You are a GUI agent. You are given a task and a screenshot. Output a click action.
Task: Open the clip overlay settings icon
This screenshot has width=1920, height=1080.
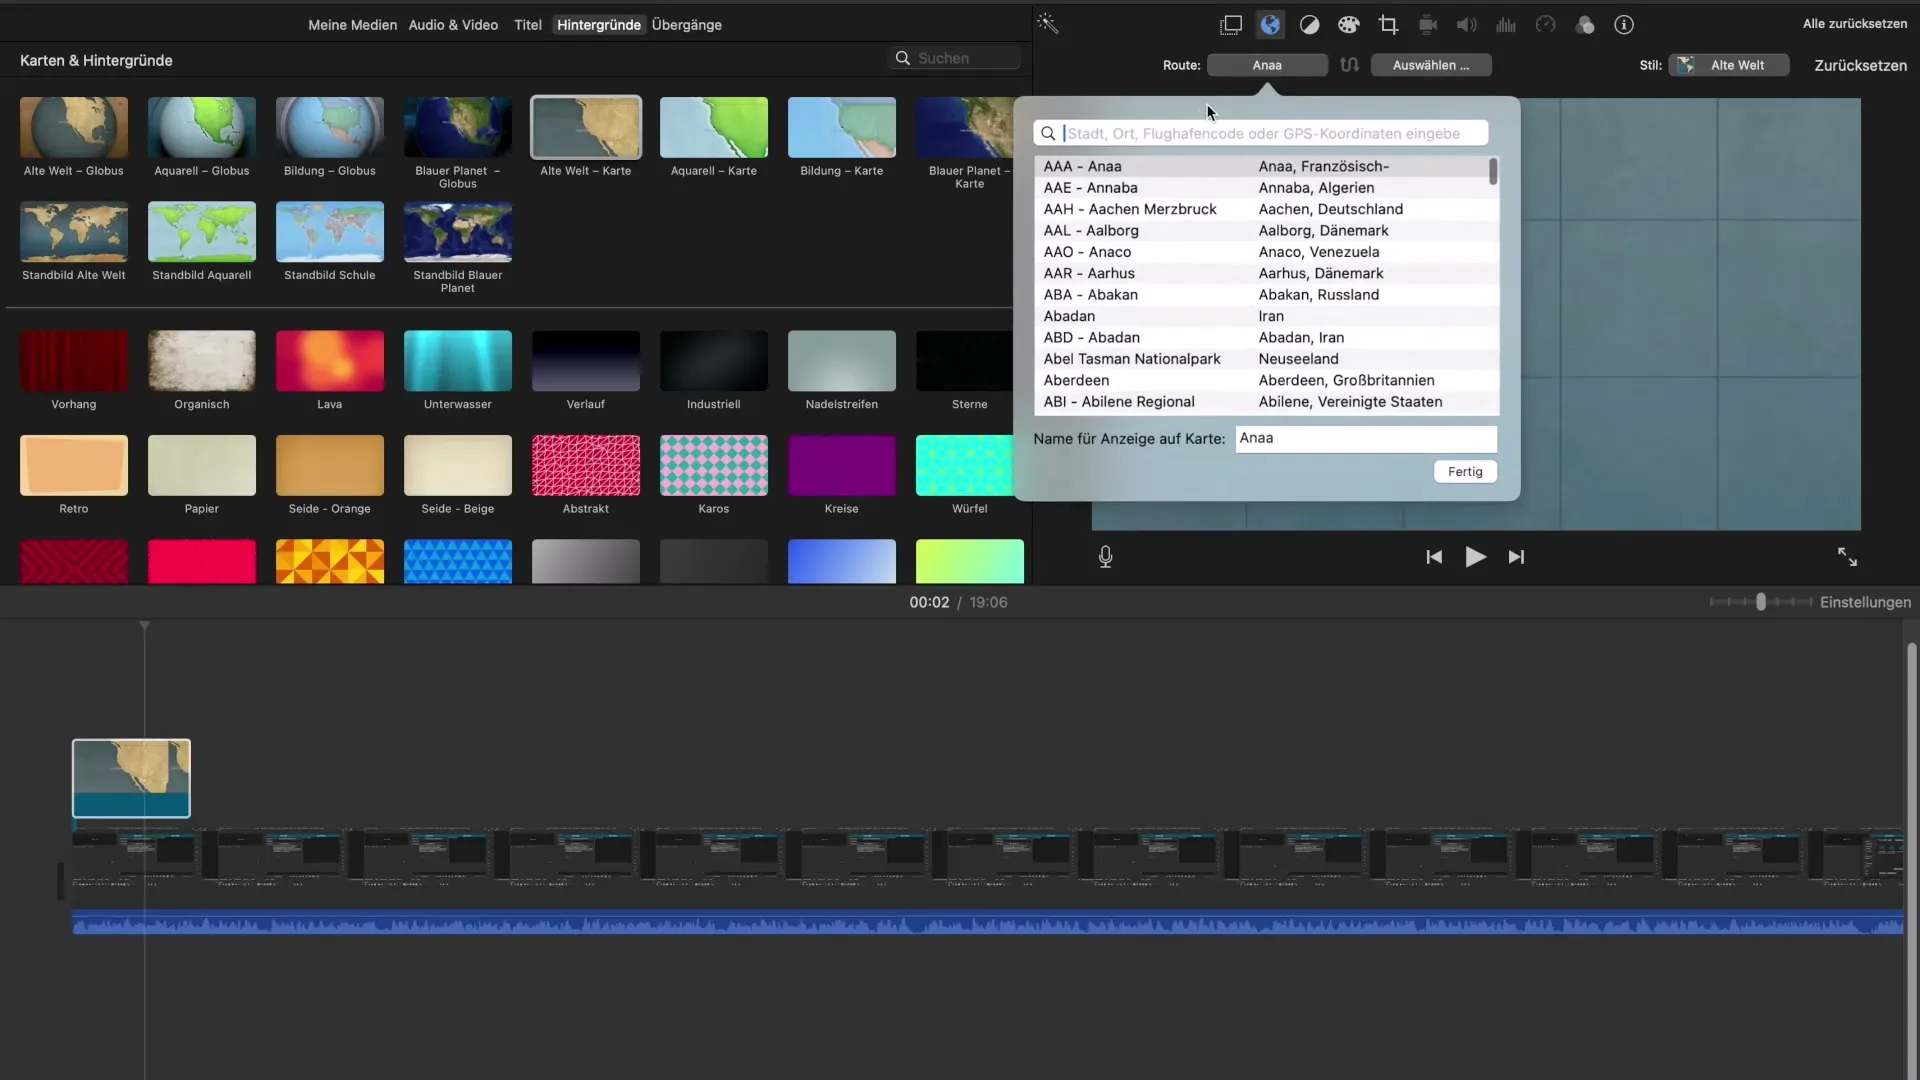[x=1231, y=25]
